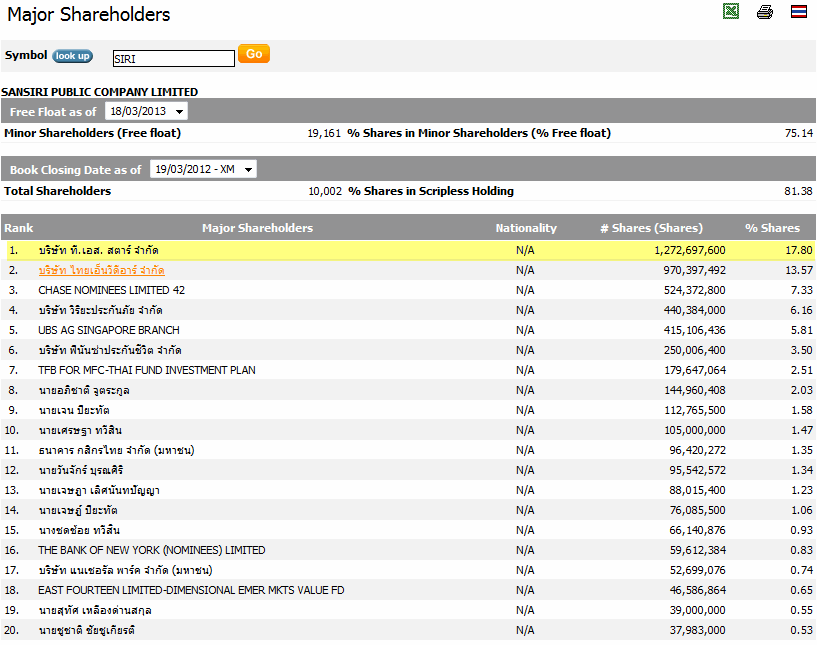The height and width of the screenshot is (645, 817).
Task: Open the symbol look up button
Action: point(72,56)
